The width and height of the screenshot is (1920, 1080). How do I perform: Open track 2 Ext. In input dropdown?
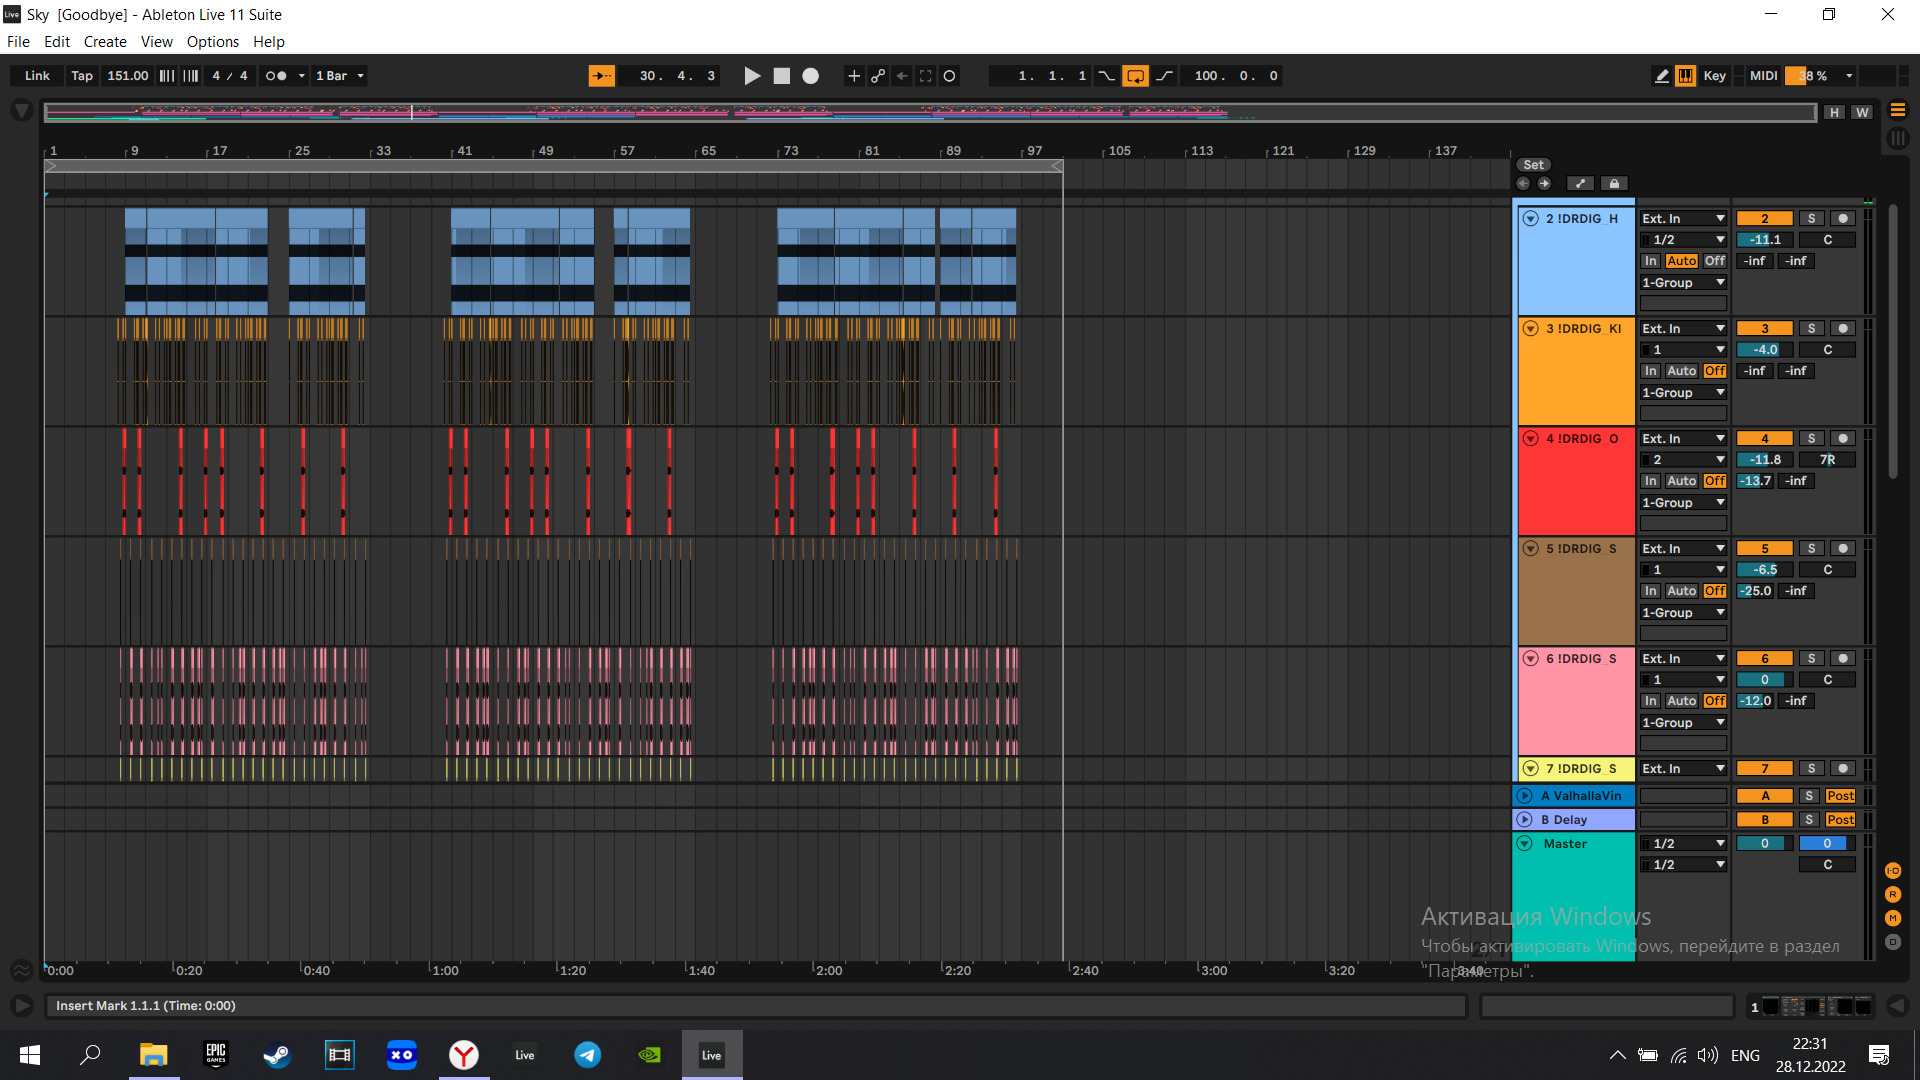click(1683, 218)
